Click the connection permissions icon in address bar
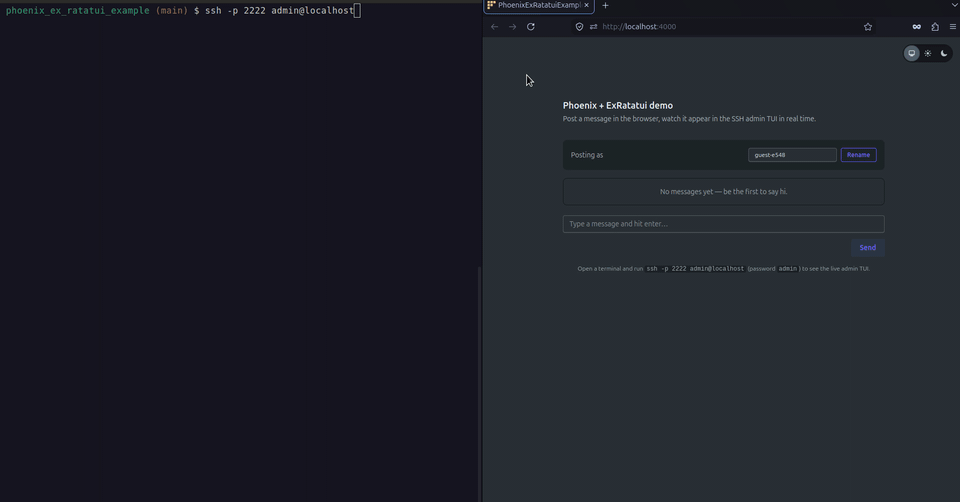The width and height of the screenshot is (960, 502). [593, 27]
